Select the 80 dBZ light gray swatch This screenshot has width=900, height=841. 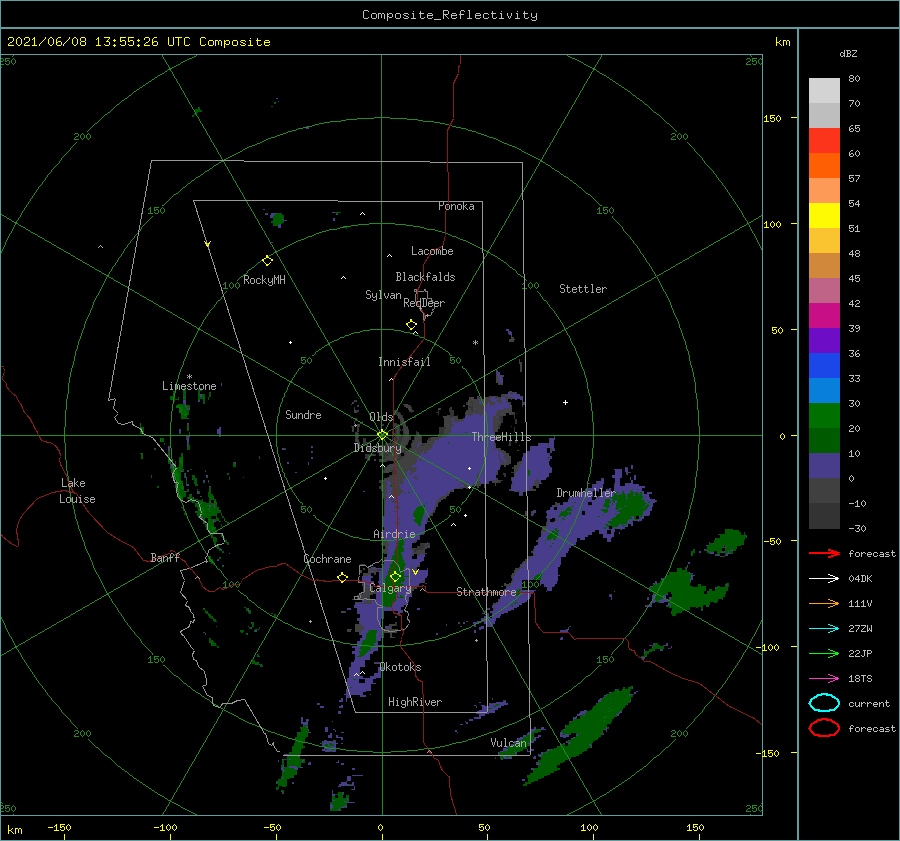point(824,90)
